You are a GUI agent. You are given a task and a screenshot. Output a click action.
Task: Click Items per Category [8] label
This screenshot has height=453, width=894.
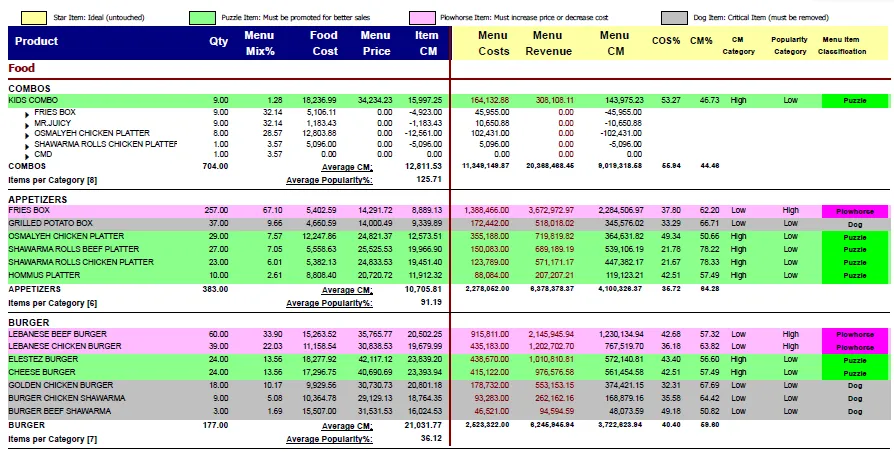(x=52, y=180)
